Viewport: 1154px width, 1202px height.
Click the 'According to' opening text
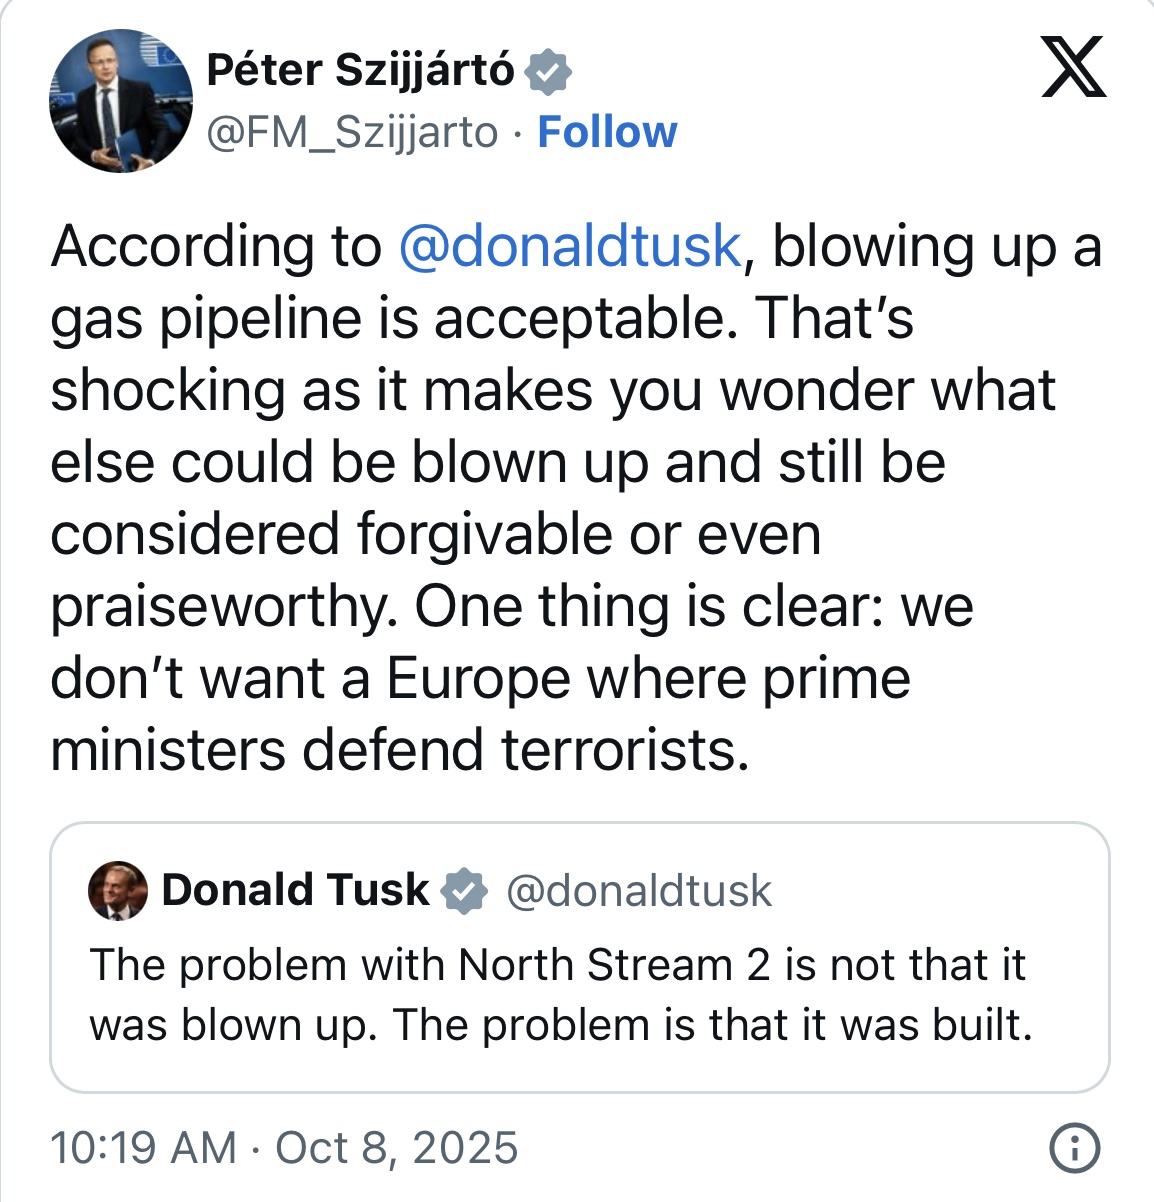(x=216, y=246)
